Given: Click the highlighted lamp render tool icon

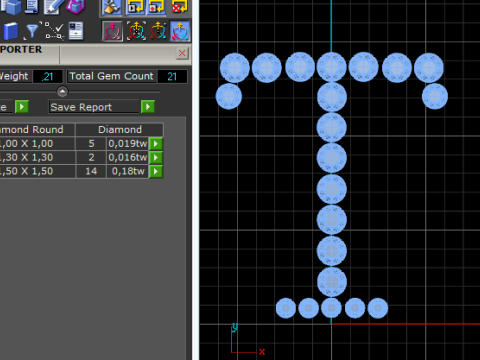Looking at the screenshot, I should click(x=112, y=7).
